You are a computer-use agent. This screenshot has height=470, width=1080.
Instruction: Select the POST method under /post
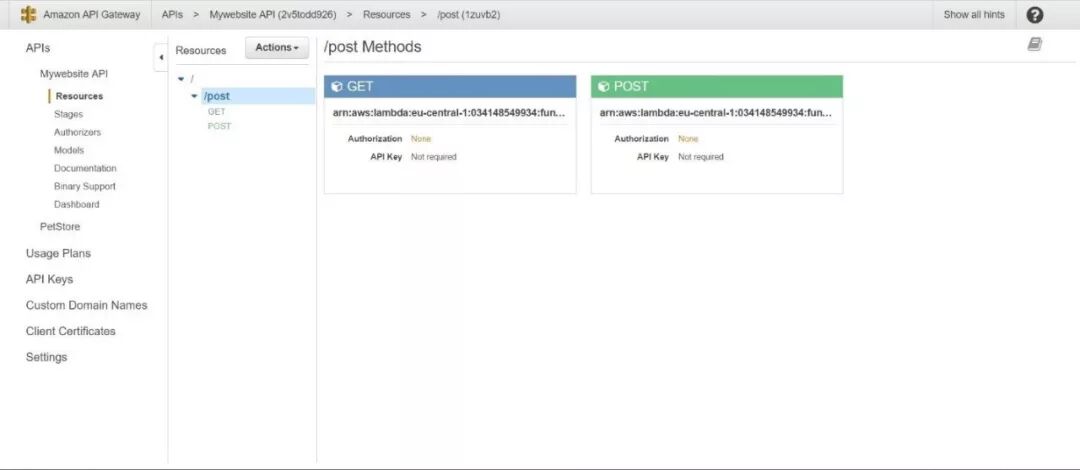coord(219,126)
